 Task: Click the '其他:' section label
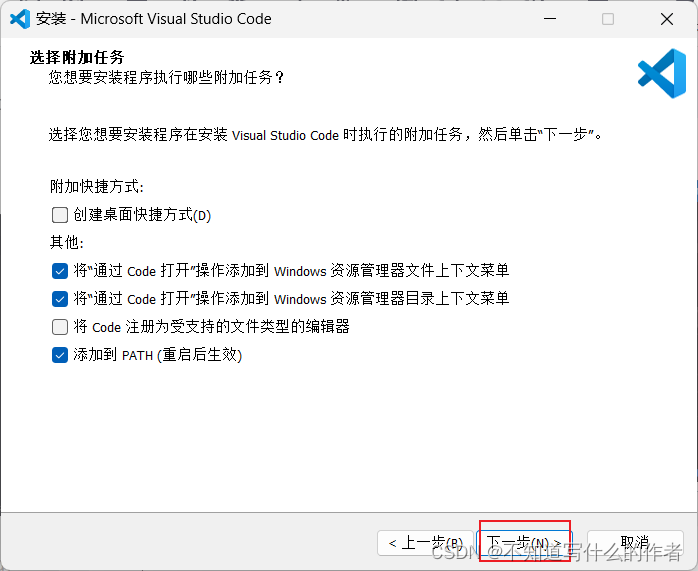(x=67, y=243)
